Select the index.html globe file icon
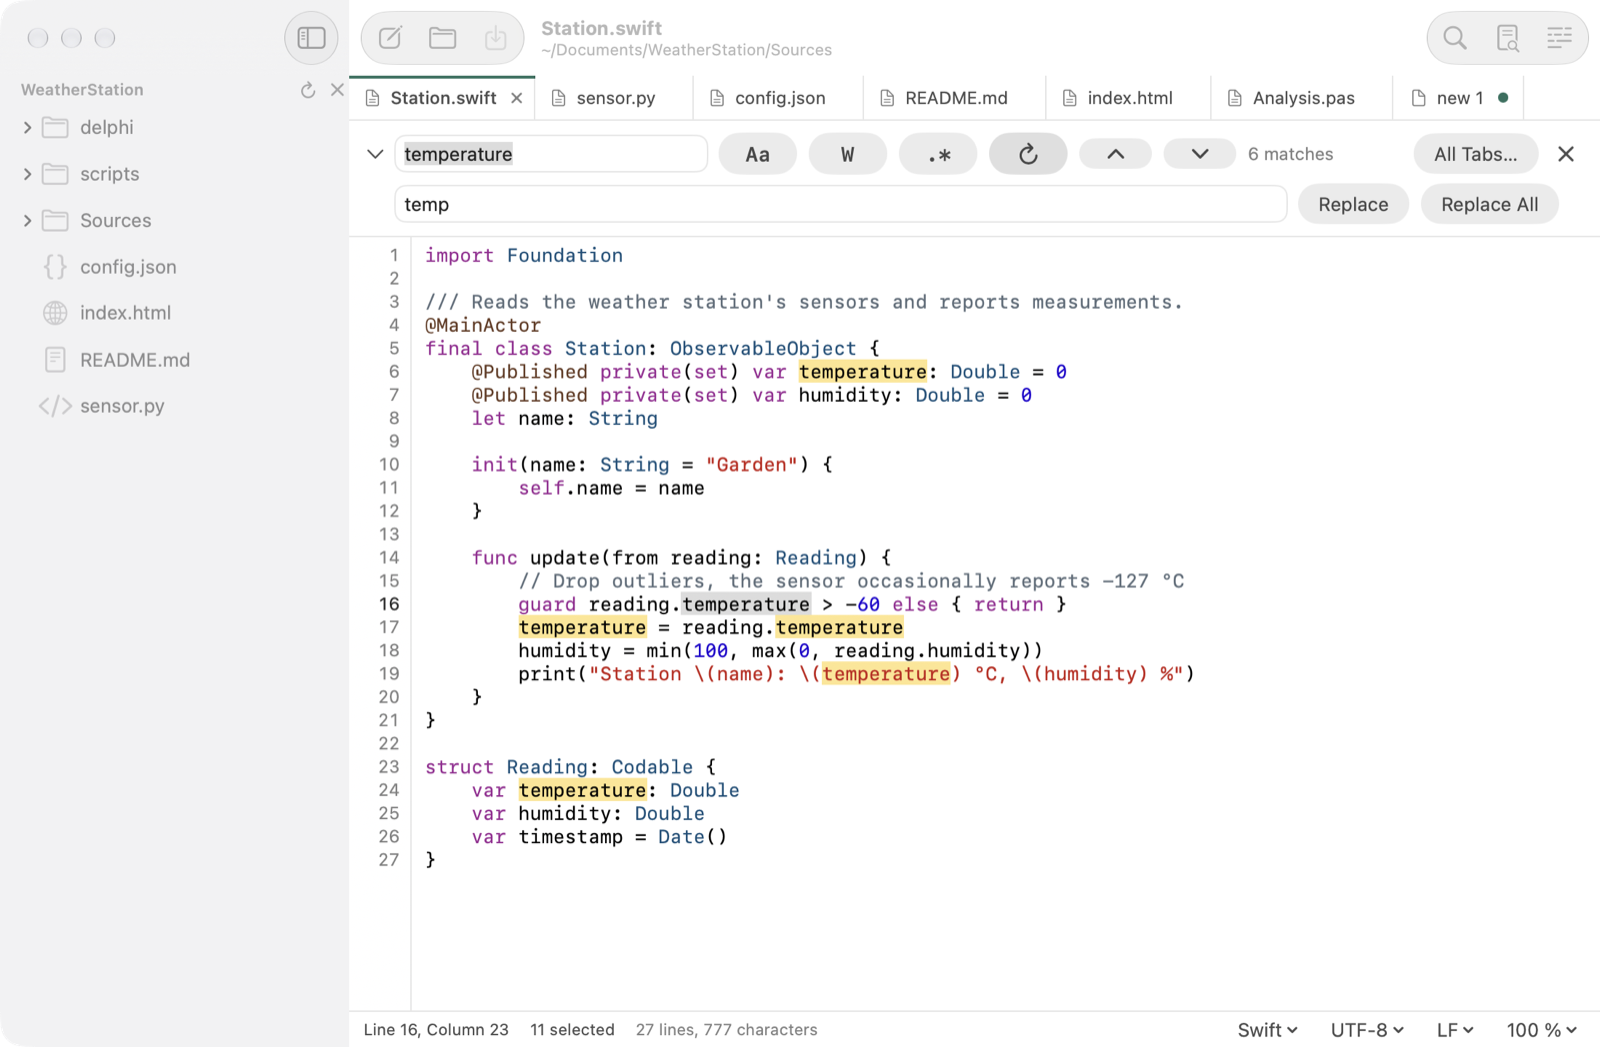This screenshot has width=1600, height=1047. 55,313
